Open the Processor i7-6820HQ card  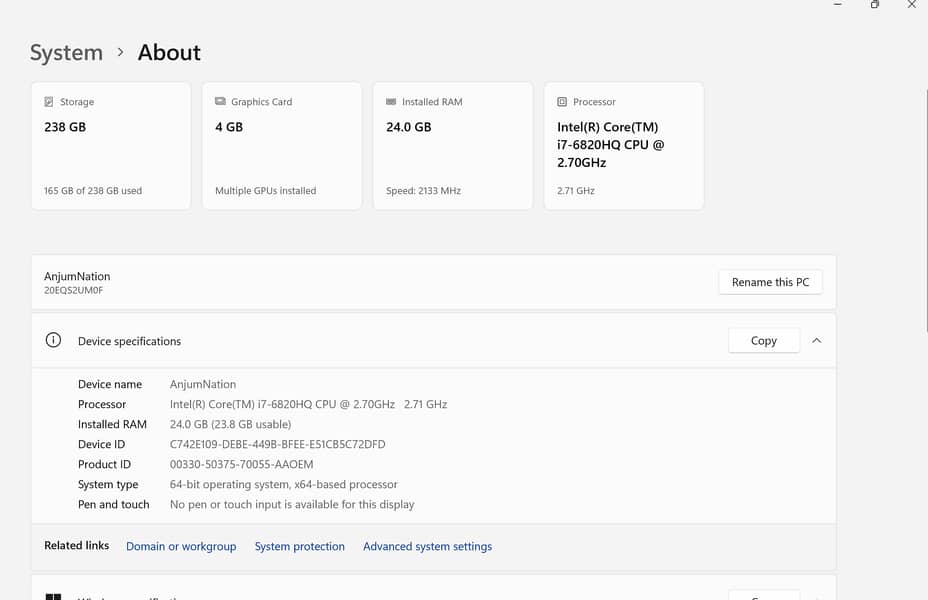[x=624, y=146]
